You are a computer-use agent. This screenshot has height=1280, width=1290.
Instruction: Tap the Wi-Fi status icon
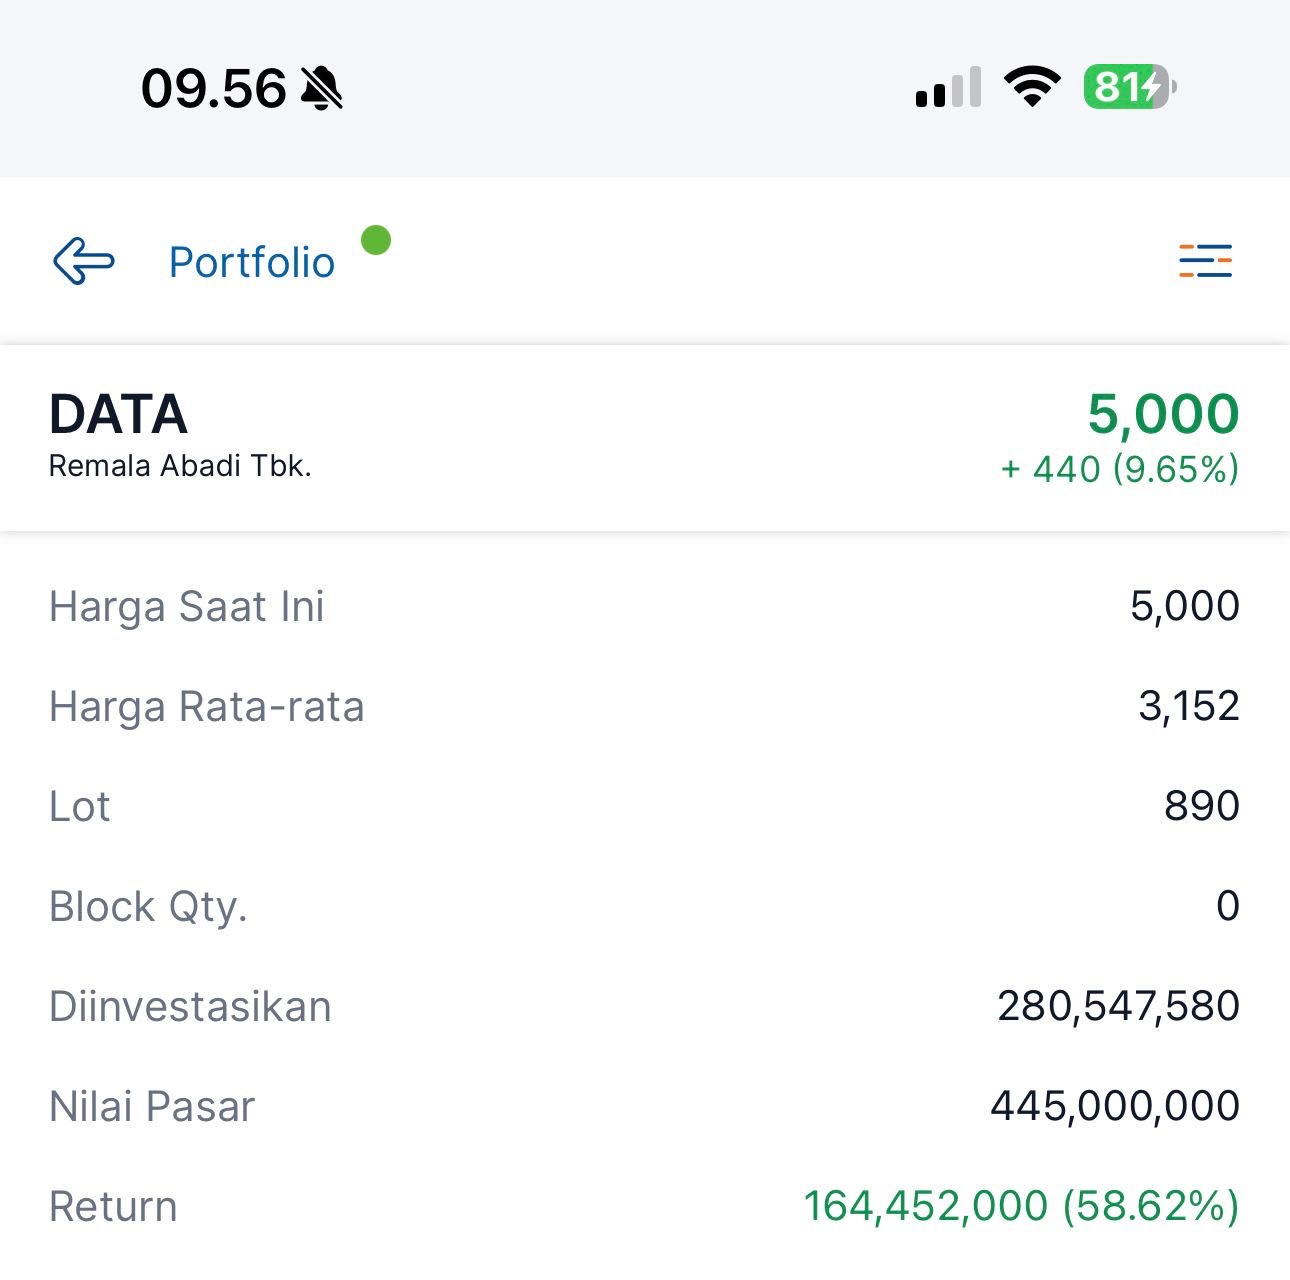point(1032,87)
